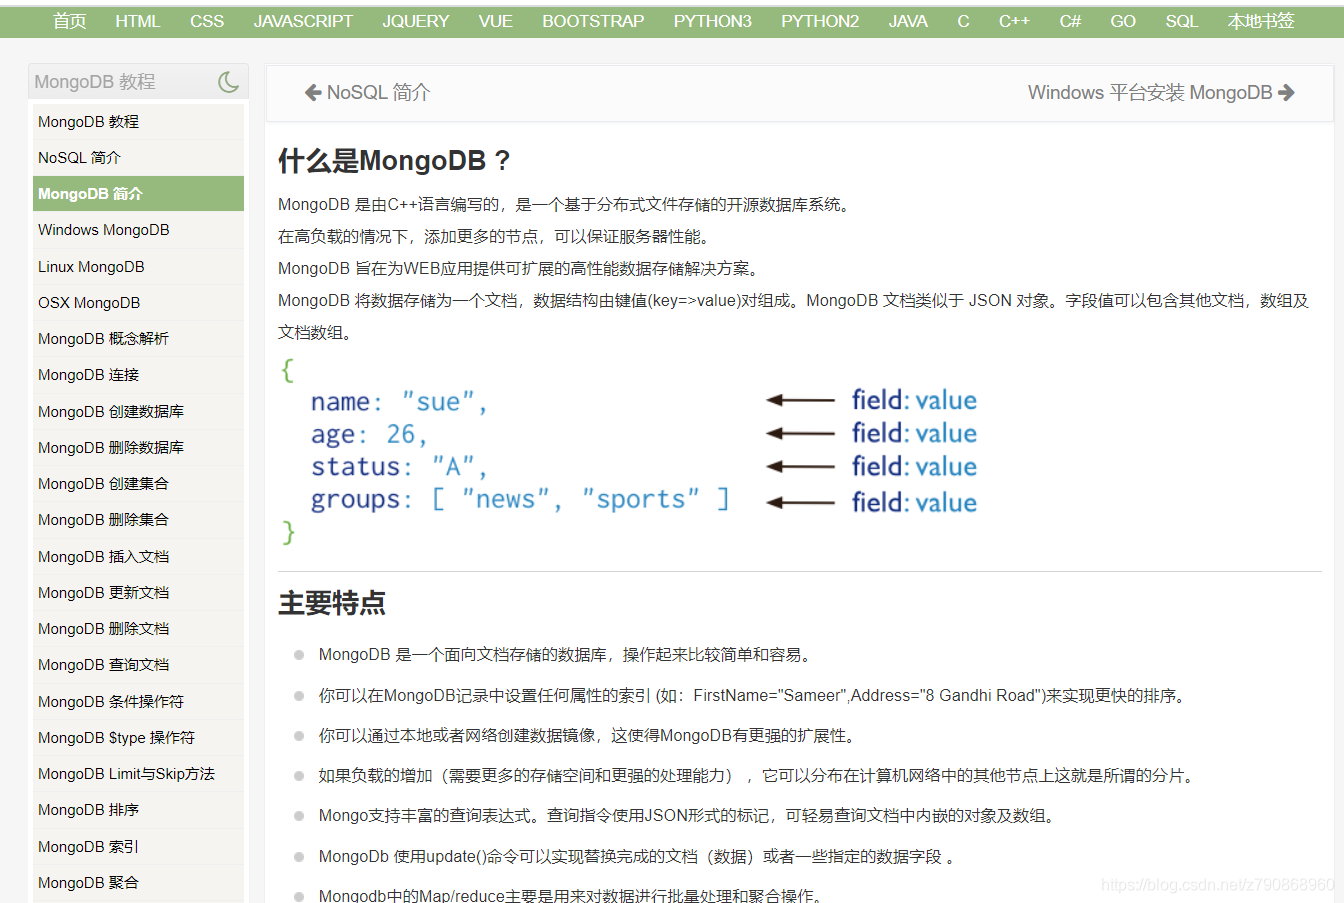
Task: Open the 首页 top navigation item
Action: pos(70,21)
